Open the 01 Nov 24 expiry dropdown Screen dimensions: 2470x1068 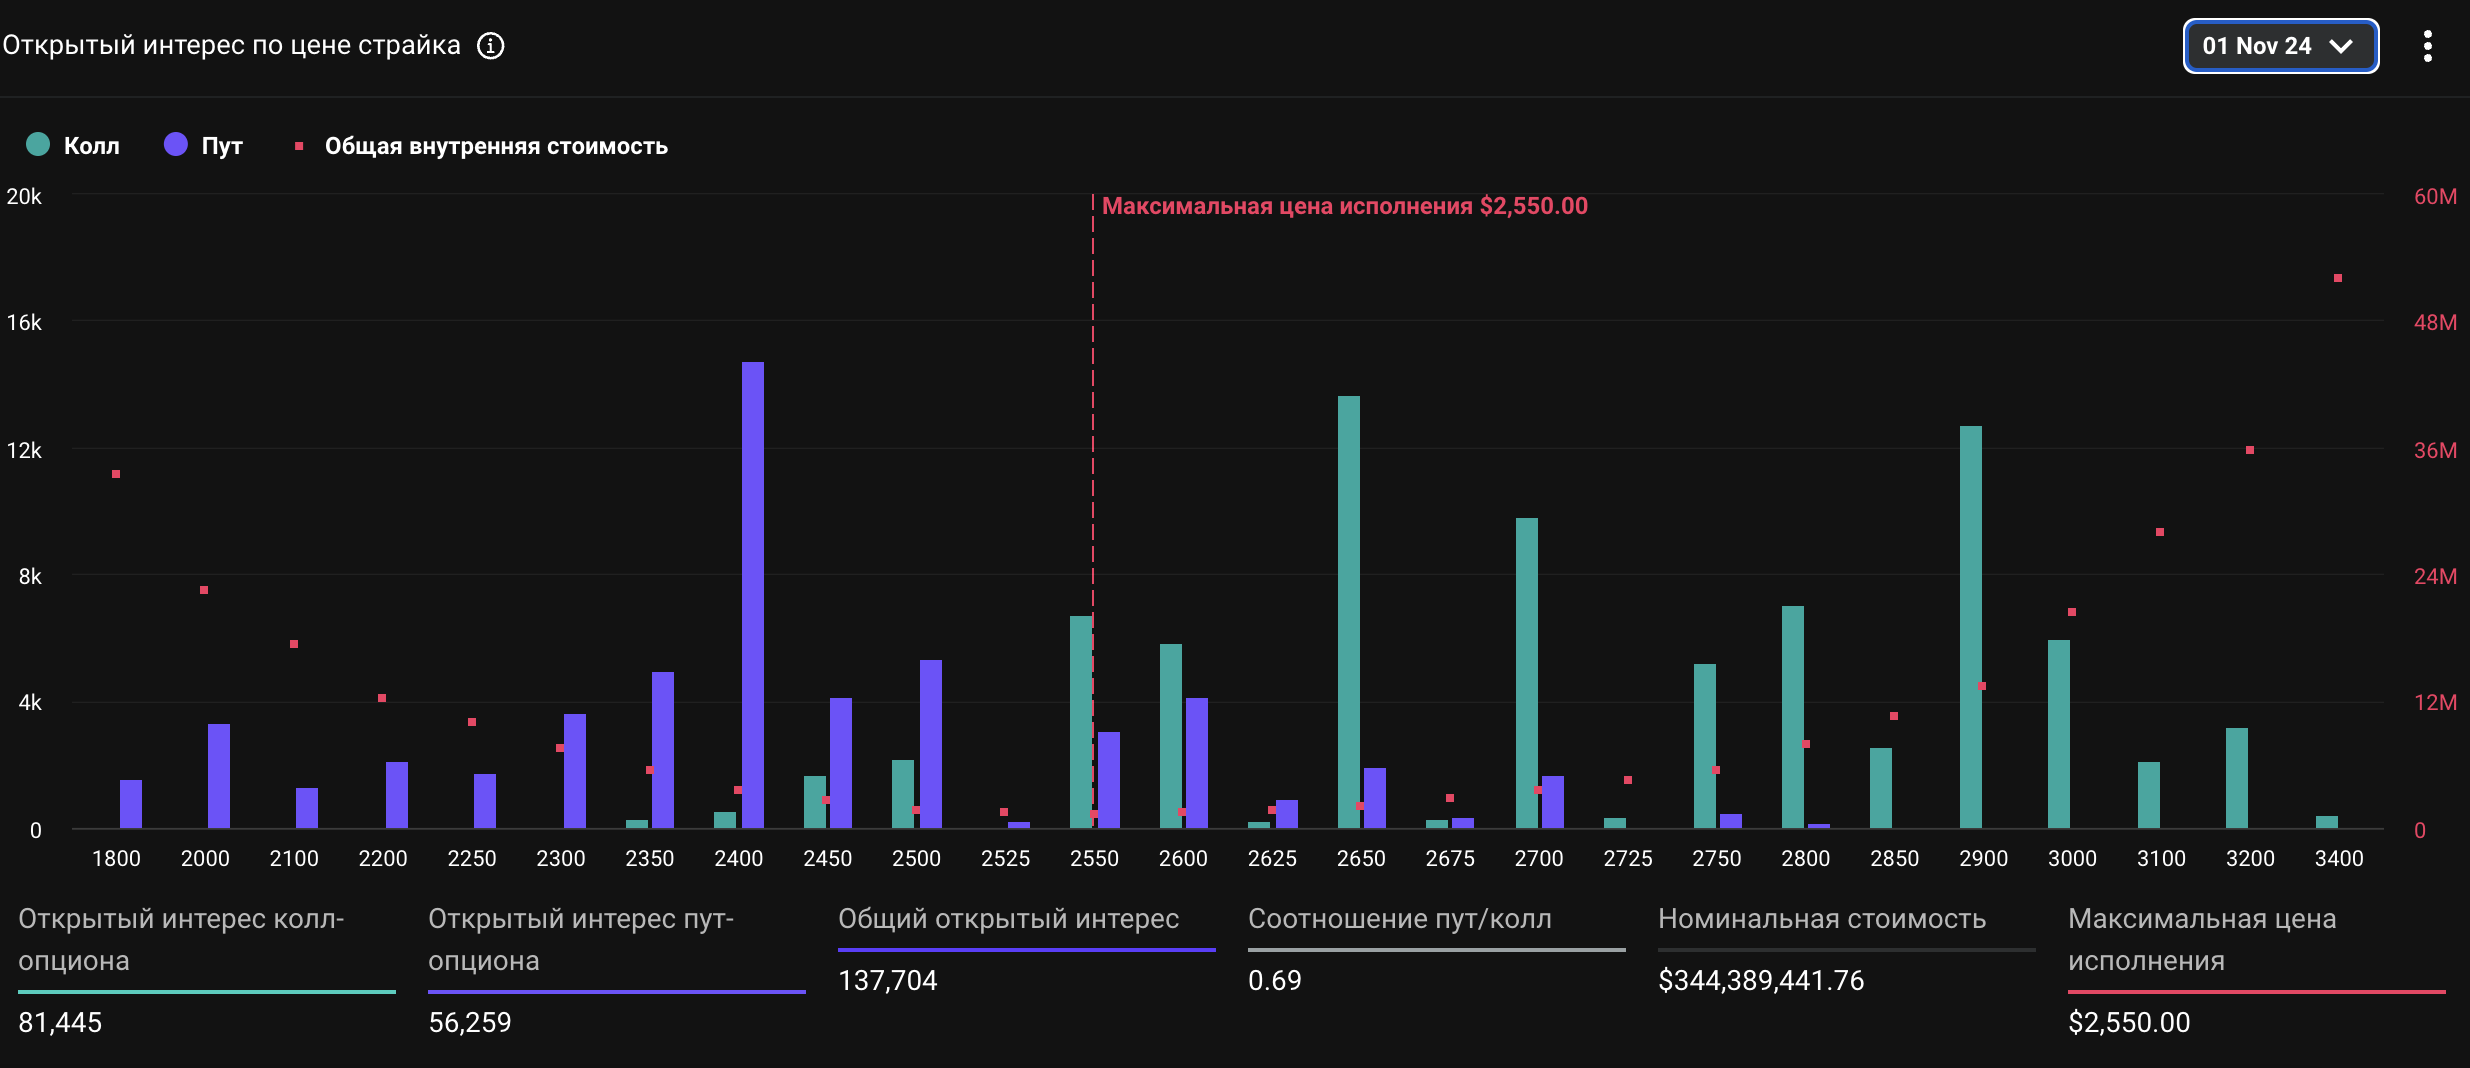tap(2280, 46)
